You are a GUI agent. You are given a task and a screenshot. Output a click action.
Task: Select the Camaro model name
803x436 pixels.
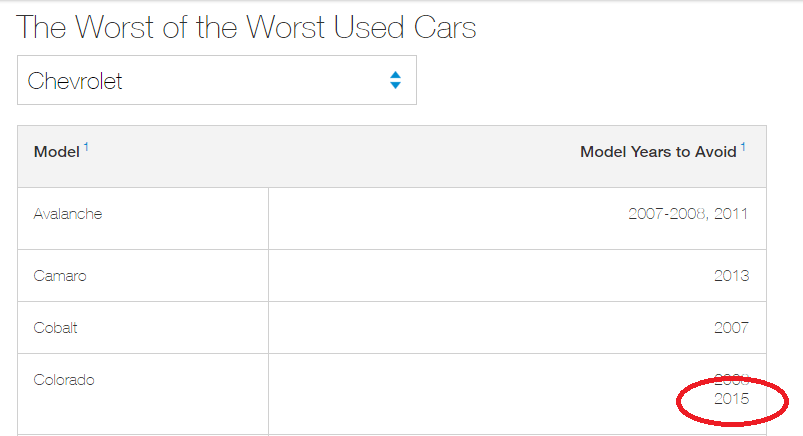[60, 276]
